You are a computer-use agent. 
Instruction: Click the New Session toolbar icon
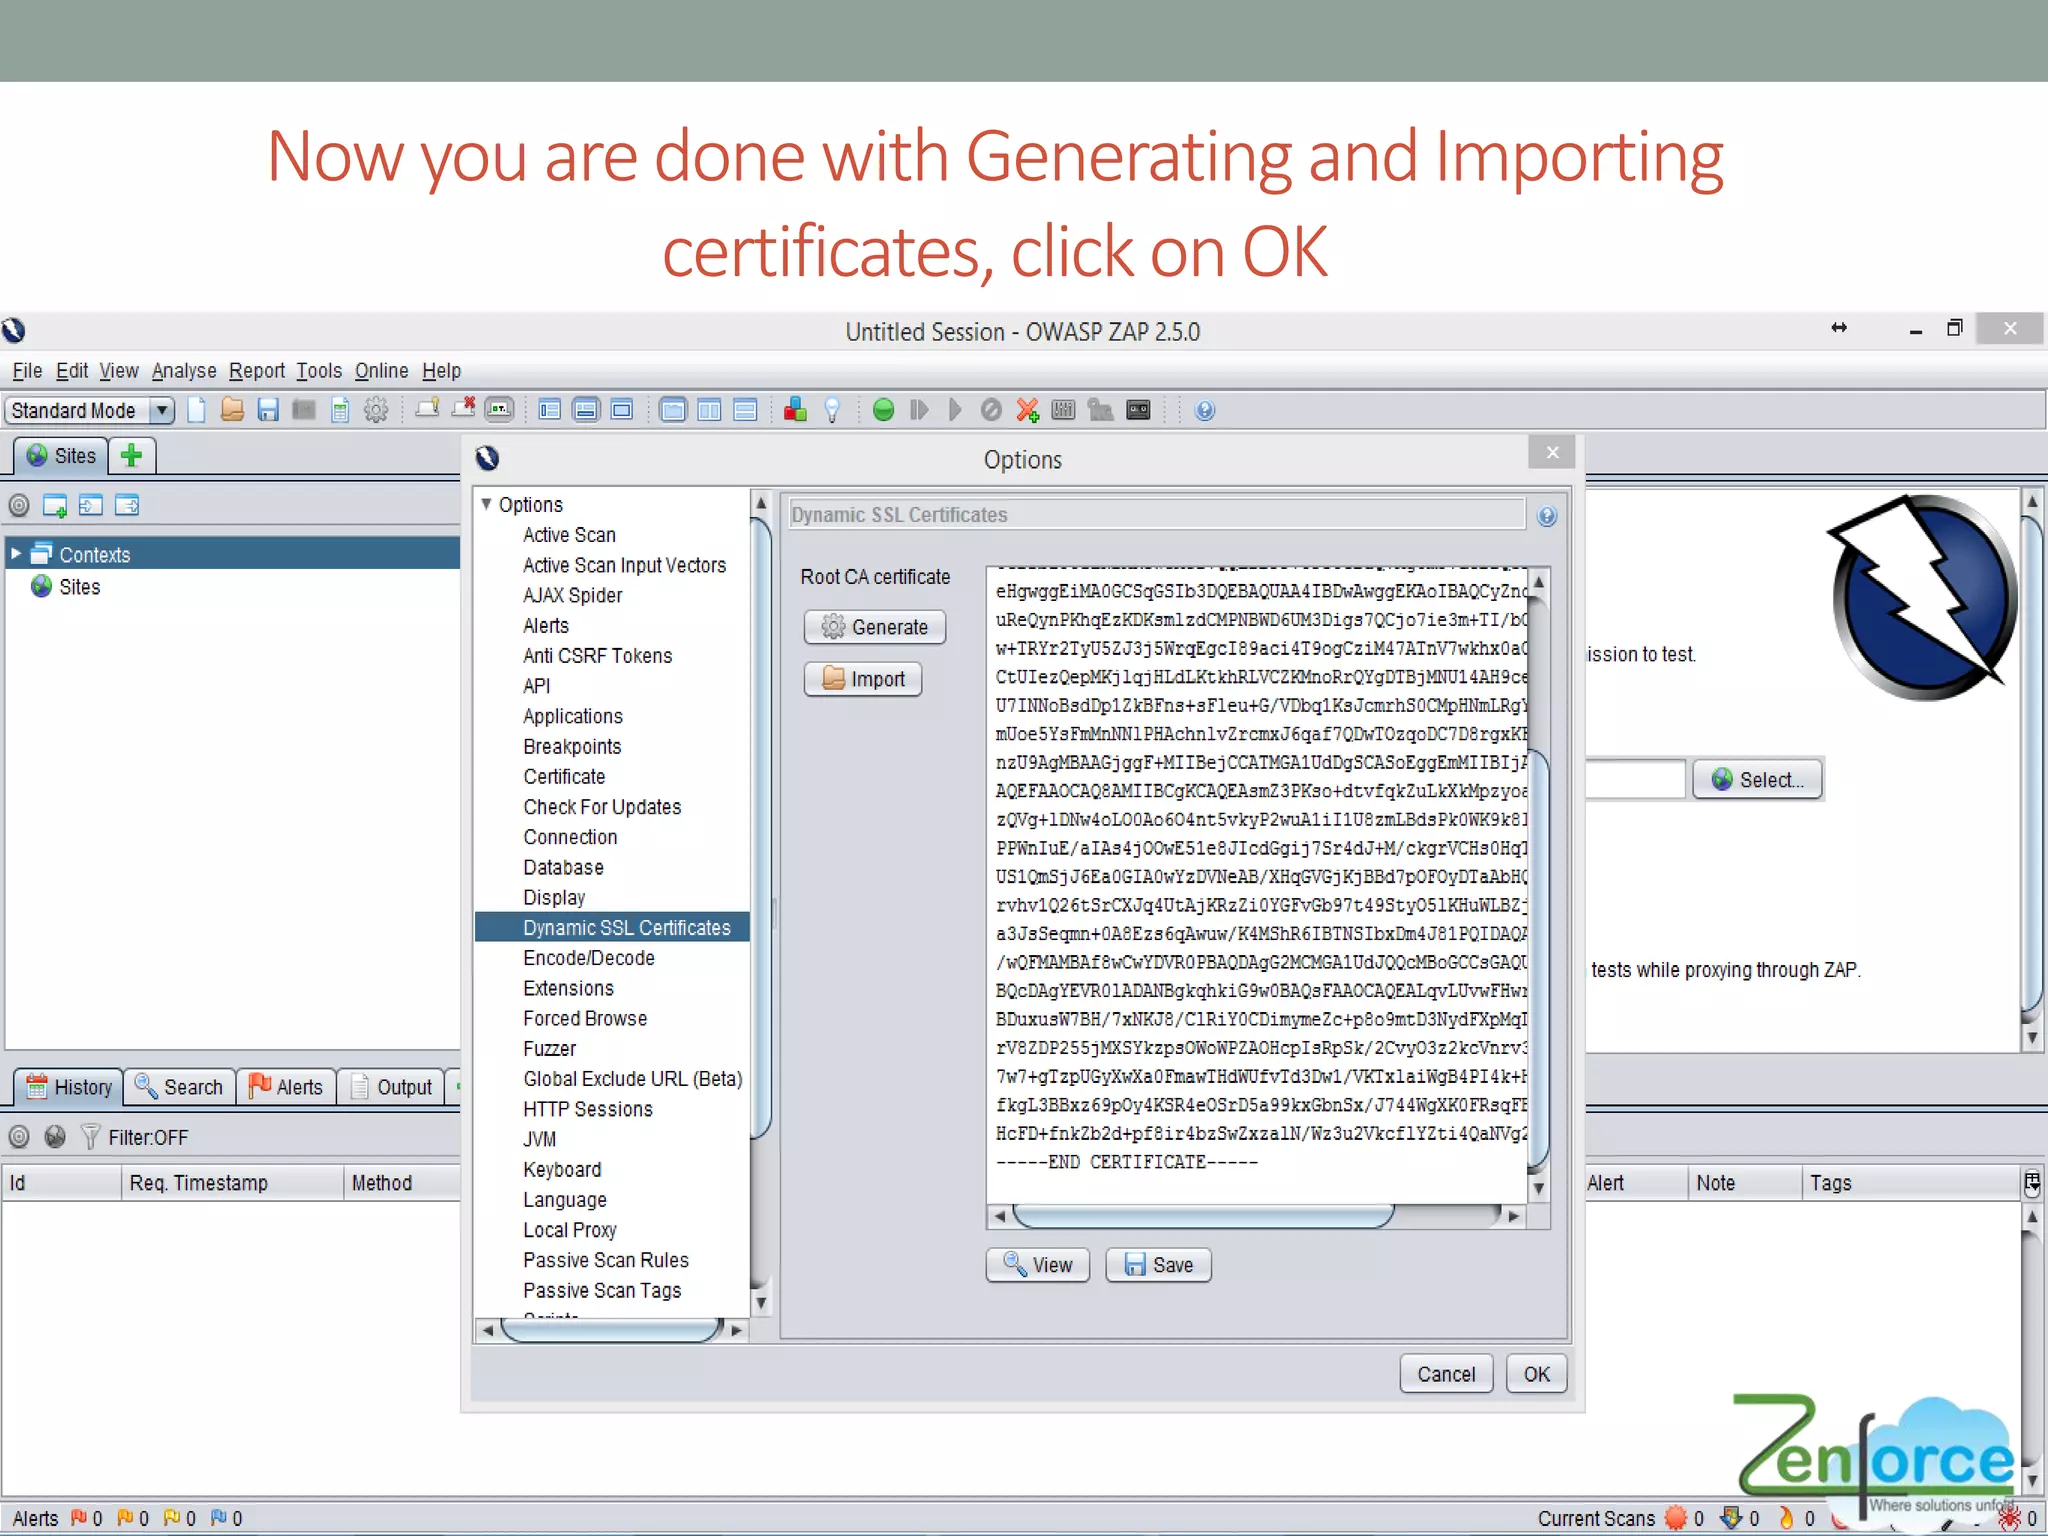point(197,410)
